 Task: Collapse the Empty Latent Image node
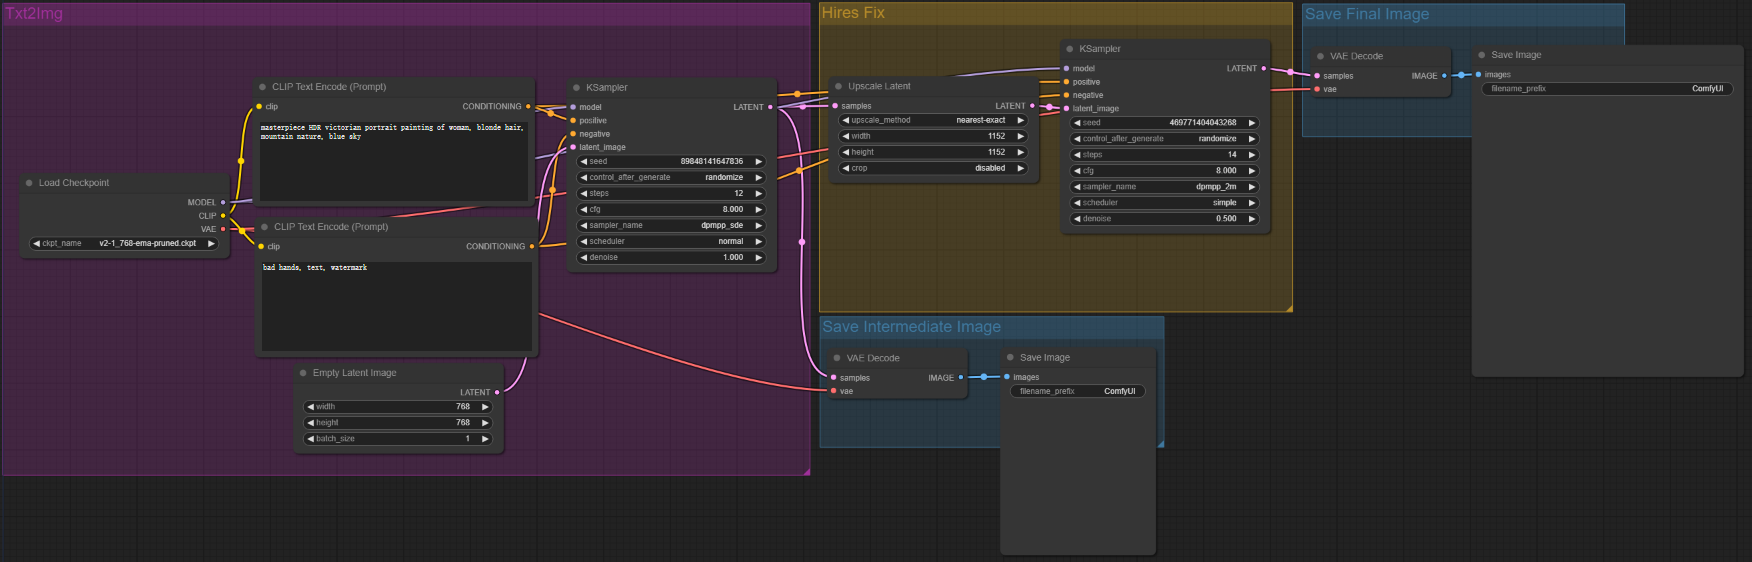click(x=303, y=373)
